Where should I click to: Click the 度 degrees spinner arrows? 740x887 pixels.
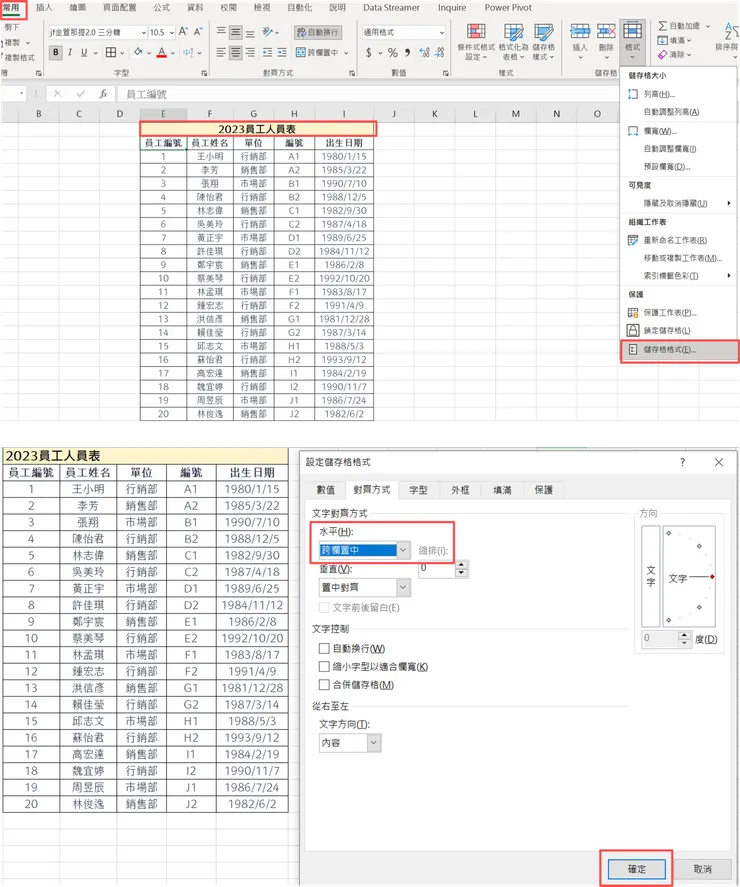tap(685, 639)
